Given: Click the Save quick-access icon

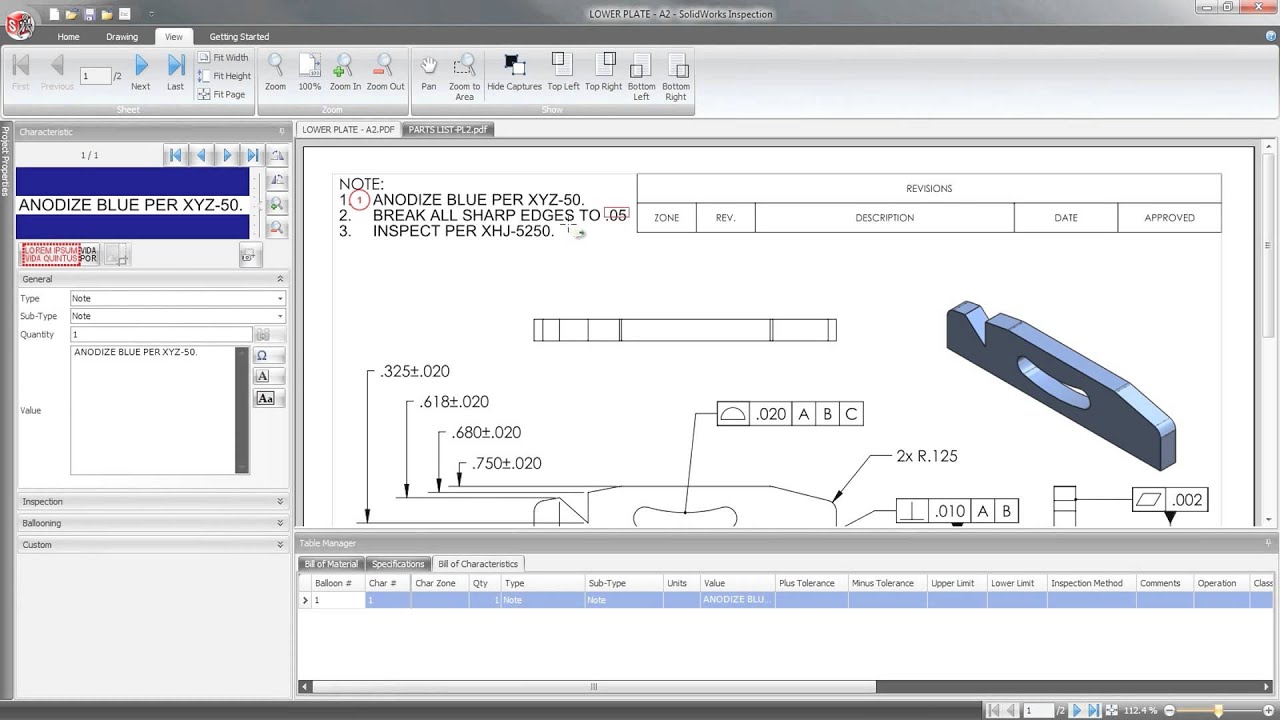Looking at the screenshot, I should point(89,14).
